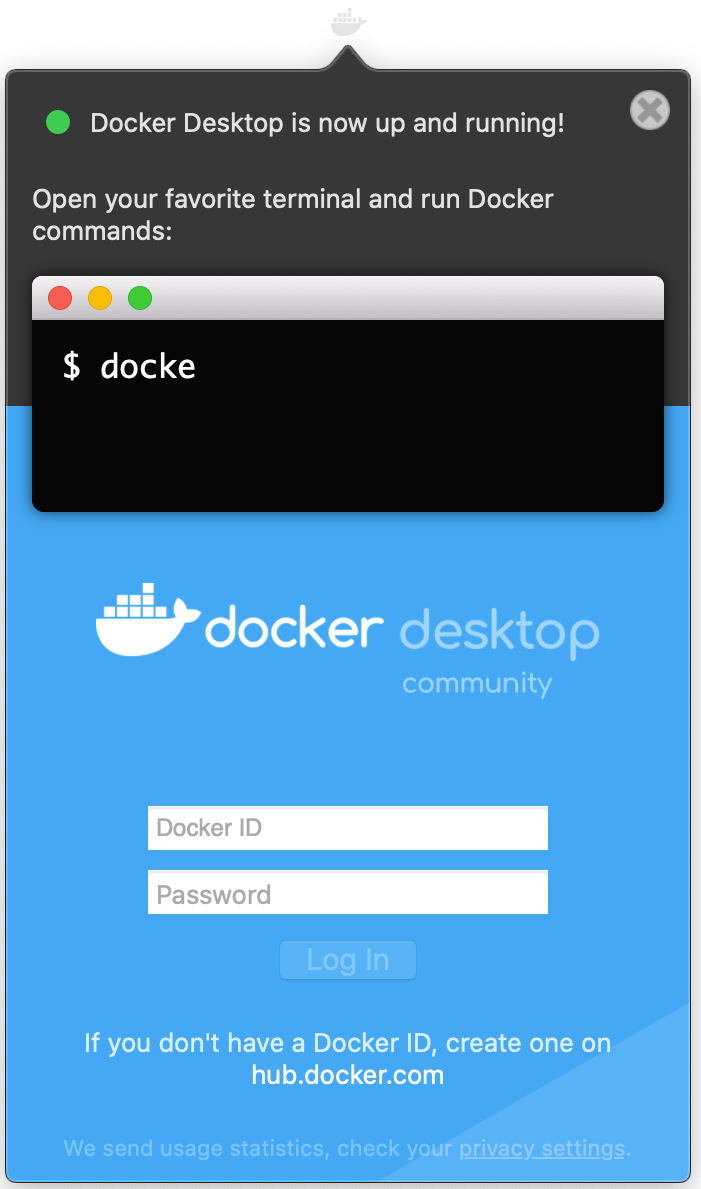Click the green button in terminal illustration
Screen dimensions: 701x1189
[x=140, y=298]
